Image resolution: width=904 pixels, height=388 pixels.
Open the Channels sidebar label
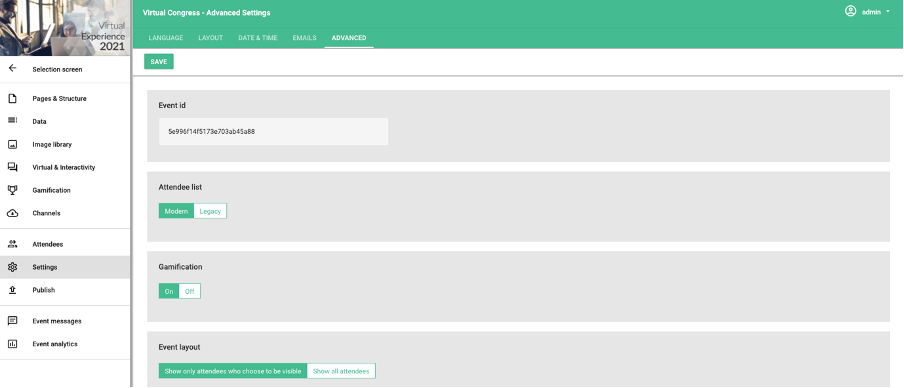[46, 213]
